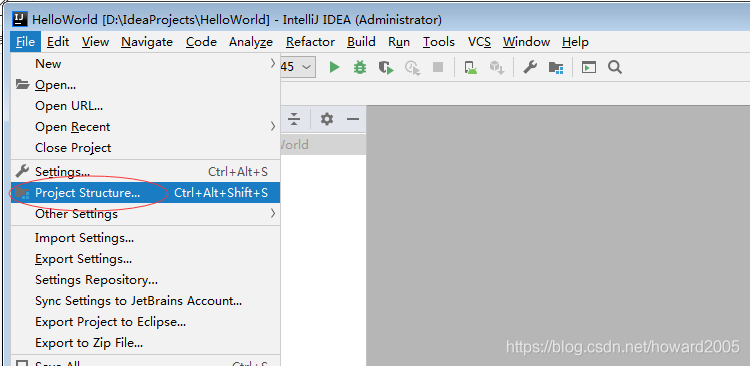Click Save All menu entry
The image size is (750, 366).
145,362
